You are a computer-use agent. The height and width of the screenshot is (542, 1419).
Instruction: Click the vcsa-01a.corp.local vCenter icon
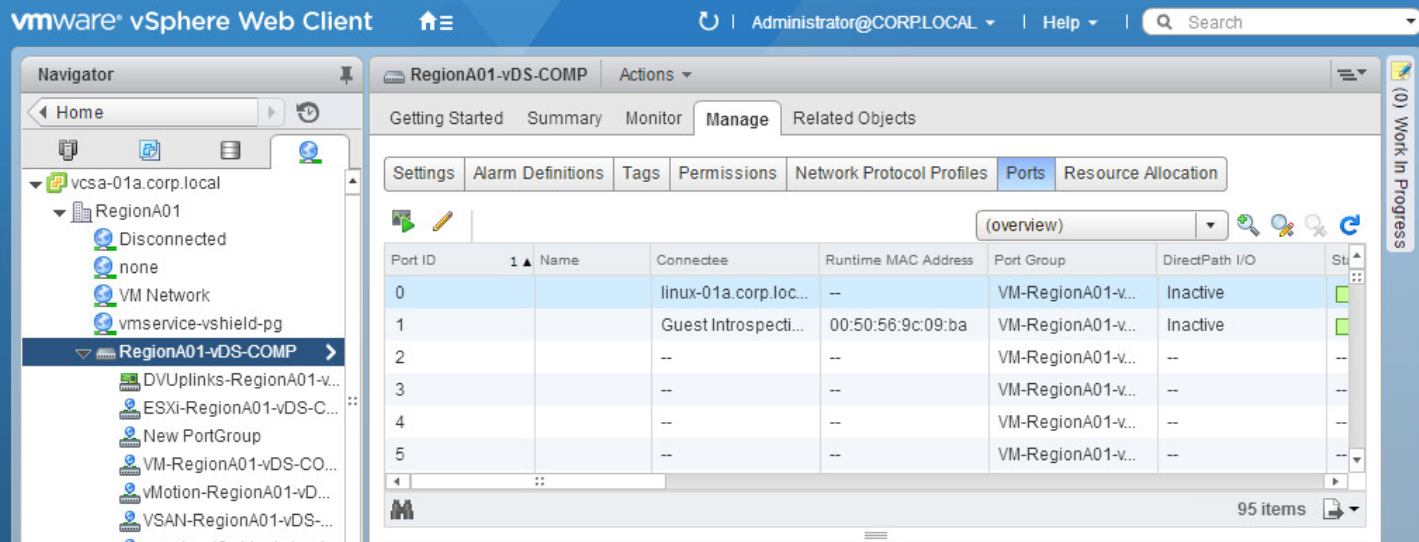[x=58, y=183]
